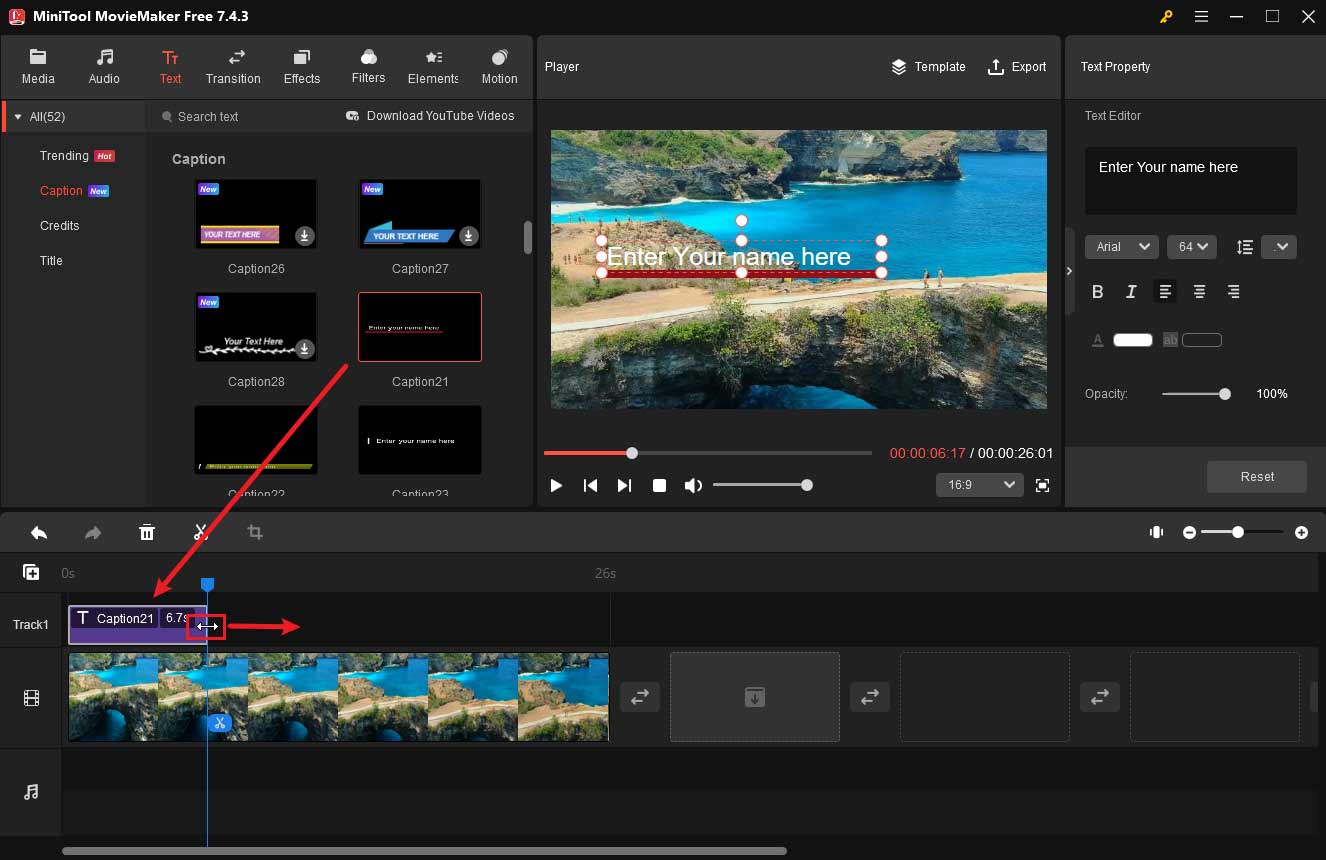Open the Media tab
The height and width of the screenshot is (860, 1326).
point(38,67)
